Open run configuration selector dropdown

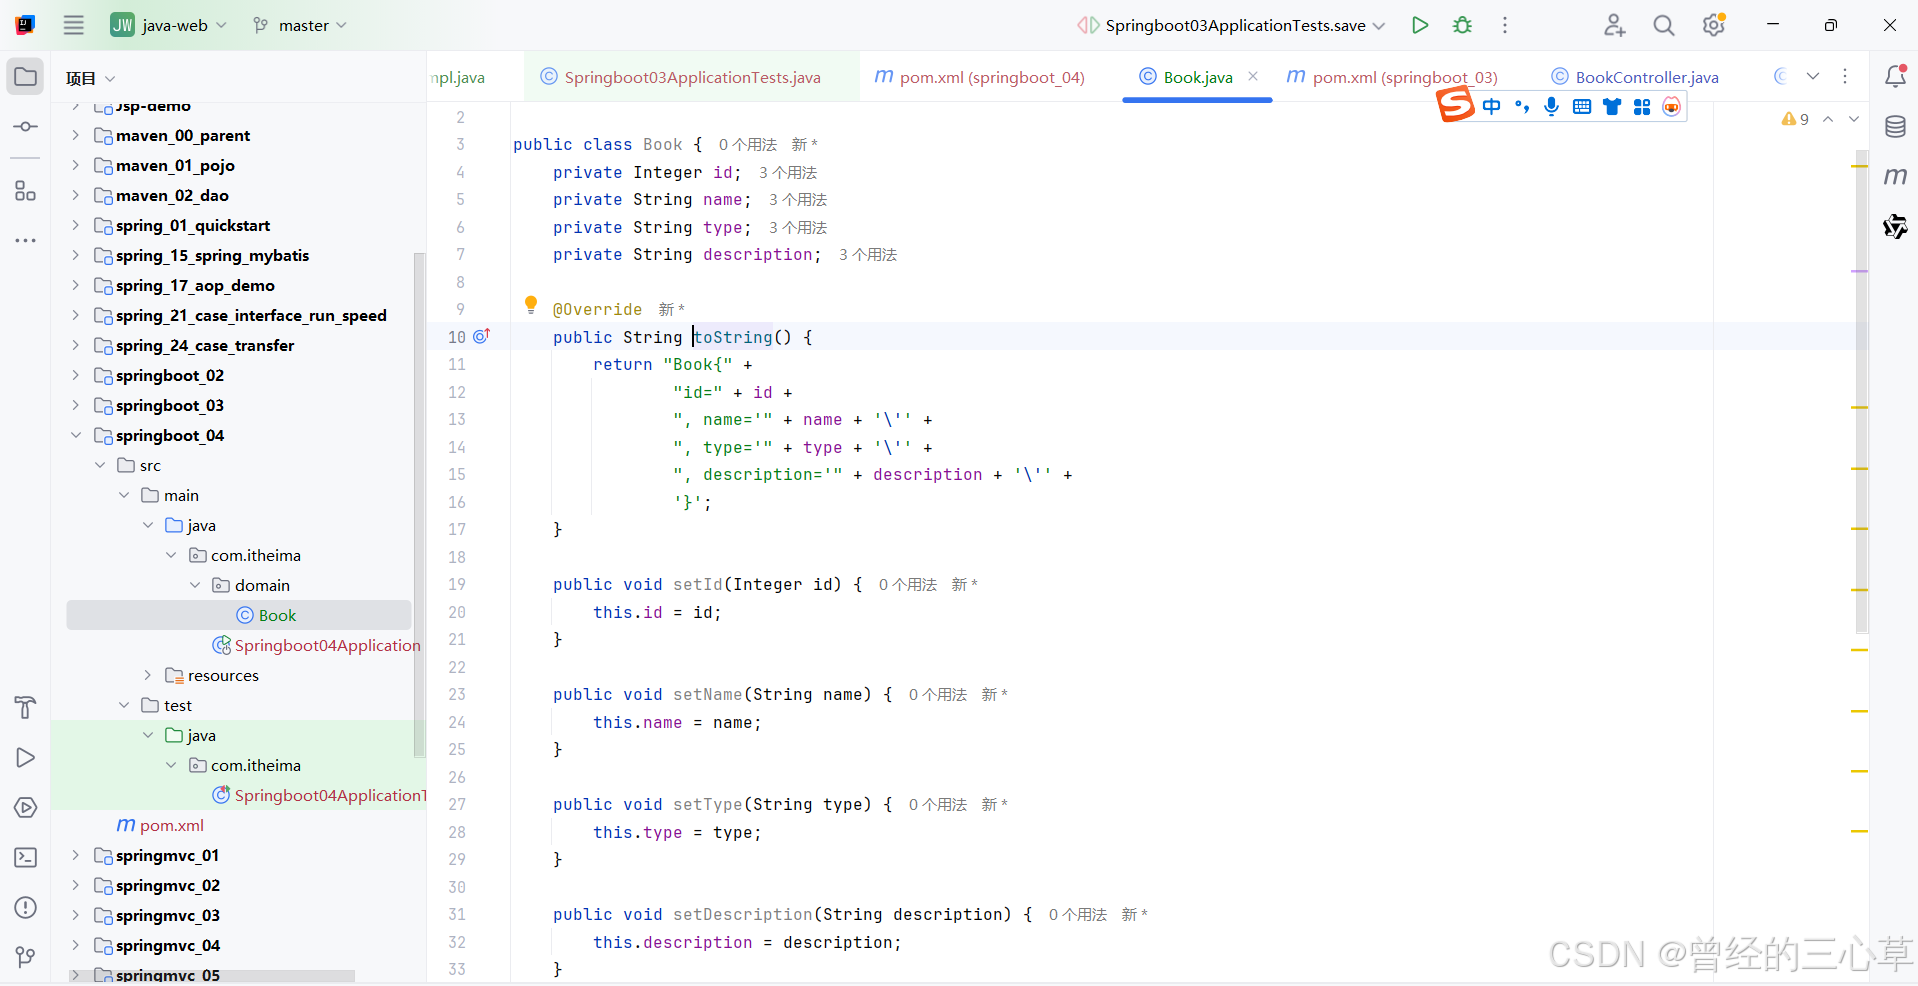click(x=1231, y=25)
